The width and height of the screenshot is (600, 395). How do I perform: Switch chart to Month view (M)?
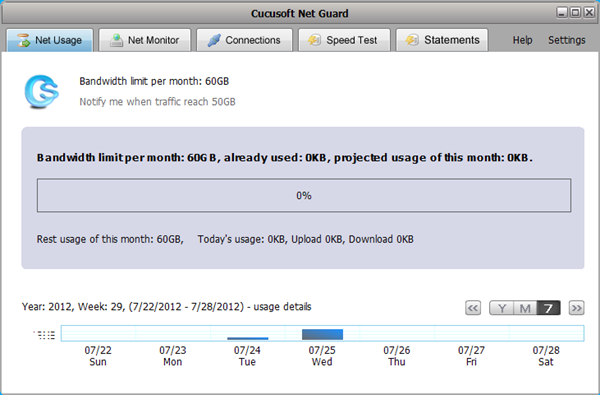pyautogui.click(x=525, y=308)
